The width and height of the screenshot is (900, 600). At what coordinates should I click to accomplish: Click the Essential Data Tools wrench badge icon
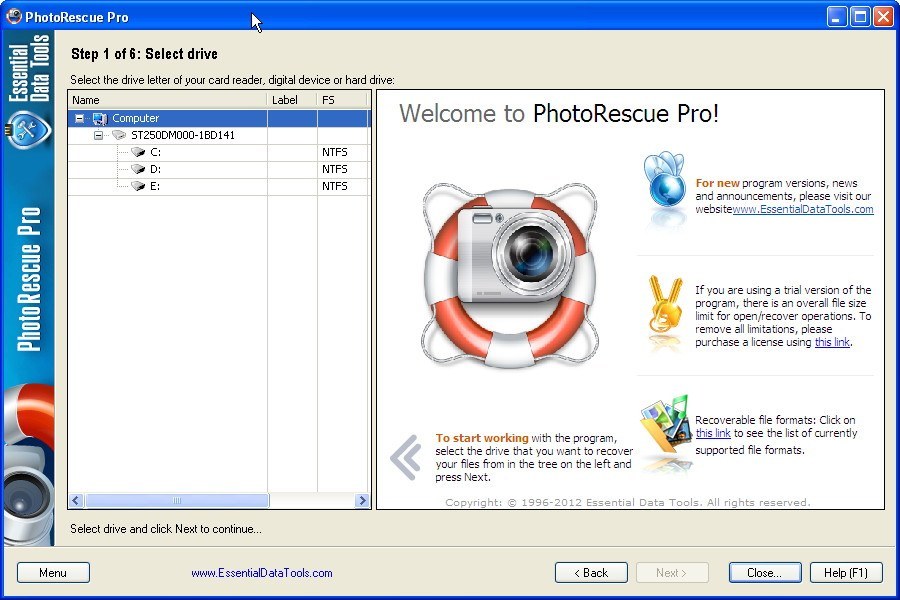tap(28, 130)
